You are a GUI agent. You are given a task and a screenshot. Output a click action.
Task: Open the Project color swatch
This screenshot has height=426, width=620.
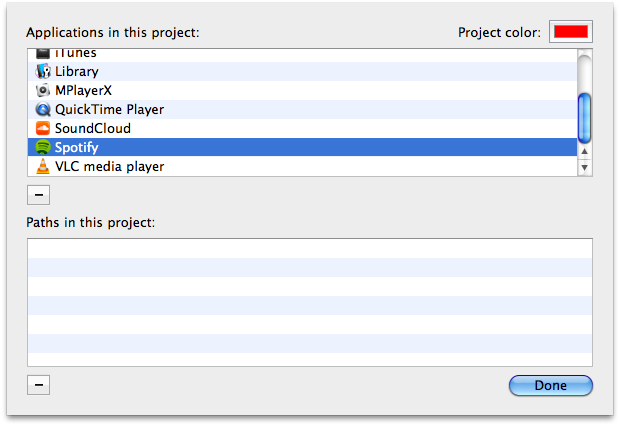point(571,32)
